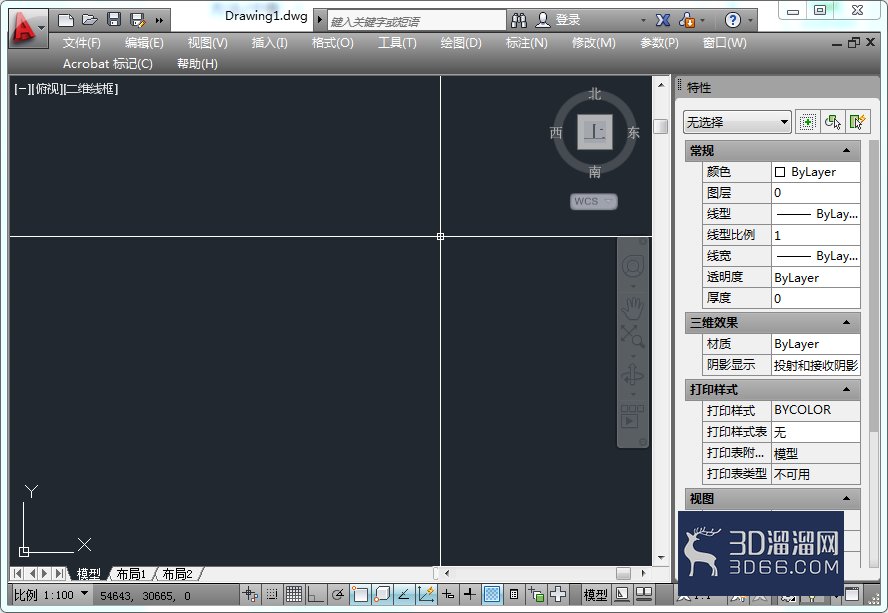
Task: Open the 绘图(D) menu
Action: click(x=461, y=42)
